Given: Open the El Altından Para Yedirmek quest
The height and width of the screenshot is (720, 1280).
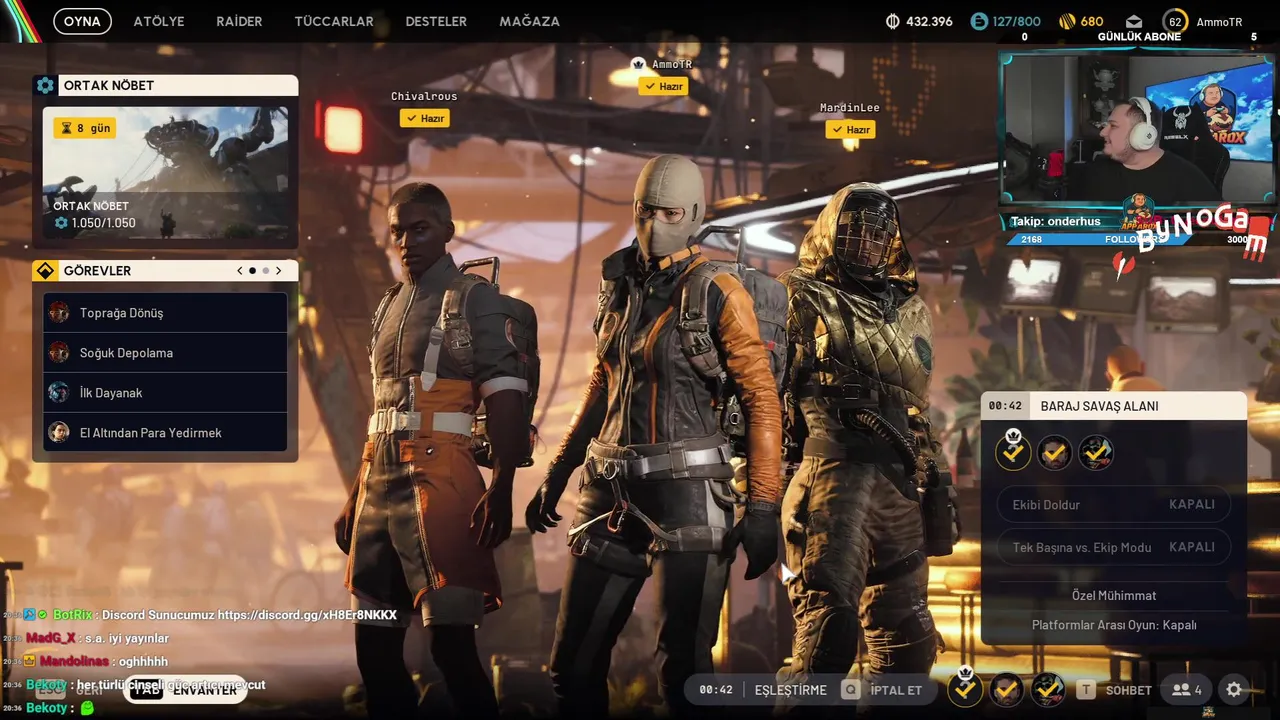Looking at the screenshot, I should pyautogui.click(x=165, y=432).
